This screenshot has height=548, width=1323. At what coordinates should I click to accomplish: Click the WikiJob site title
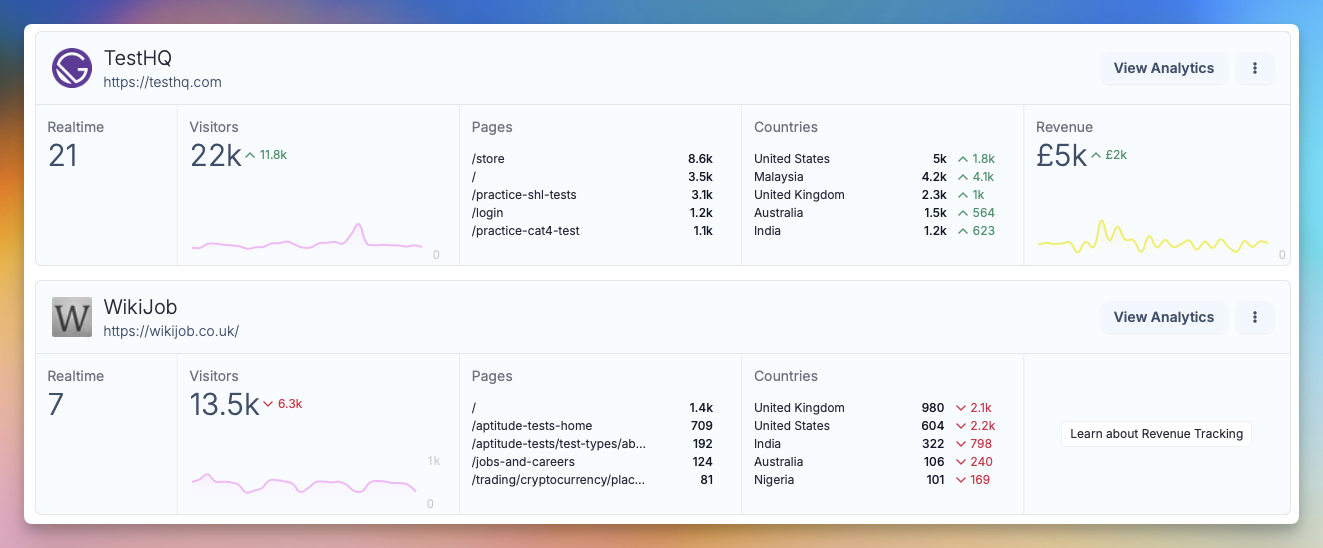141,307
